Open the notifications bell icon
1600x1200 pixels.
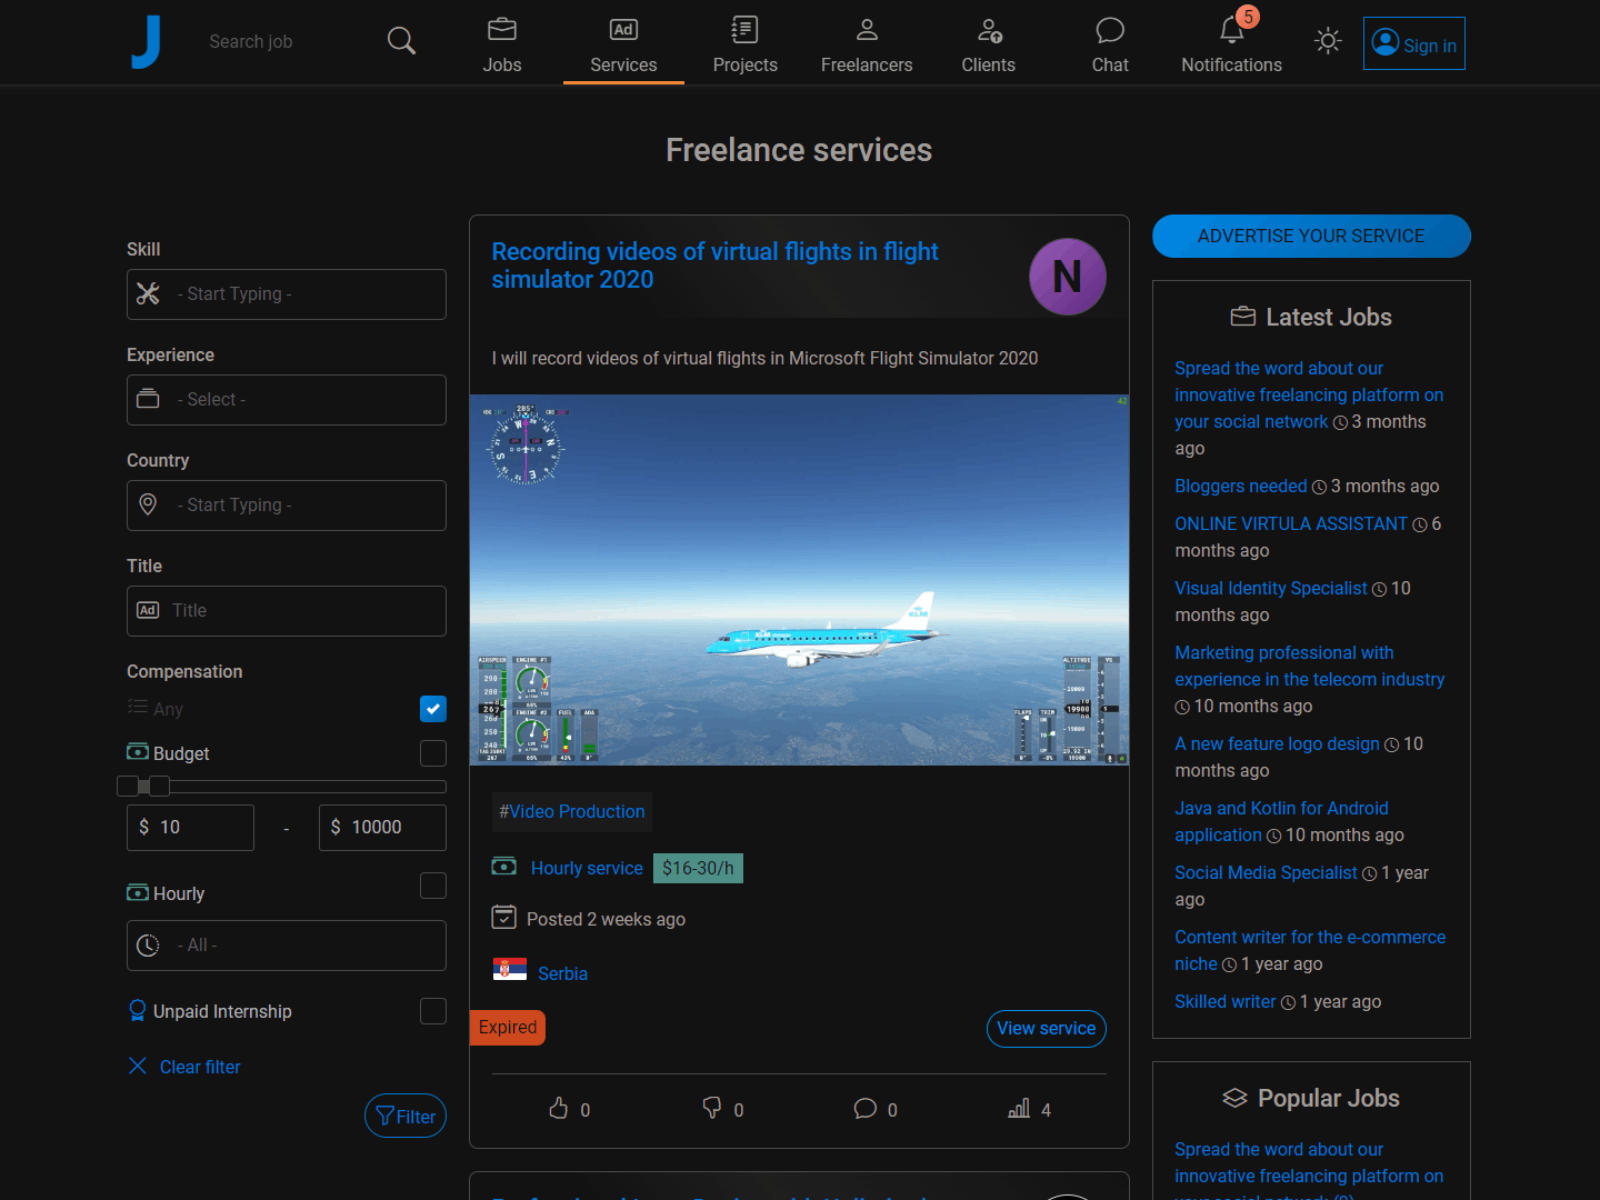click(1231, 30)
